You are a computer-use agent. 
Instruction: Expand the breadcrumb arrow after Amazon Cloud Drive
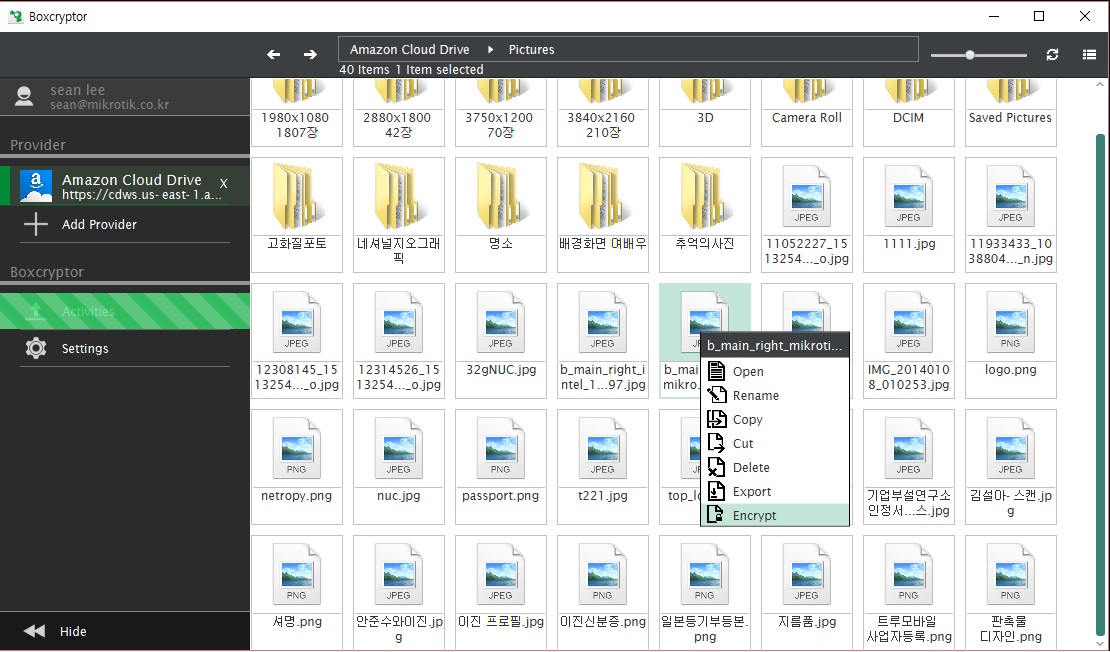pos(490,50)
